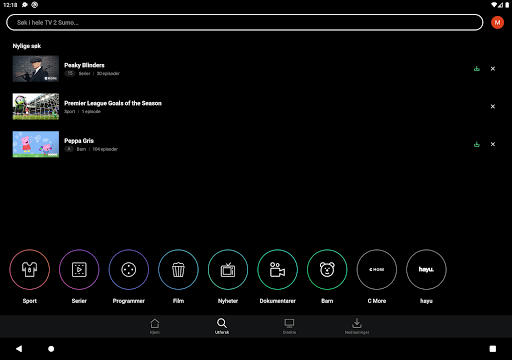This screenshot has height=360, width=512.
Task: Select the Peppa Gris title text
Action: [x=79, y=141]
